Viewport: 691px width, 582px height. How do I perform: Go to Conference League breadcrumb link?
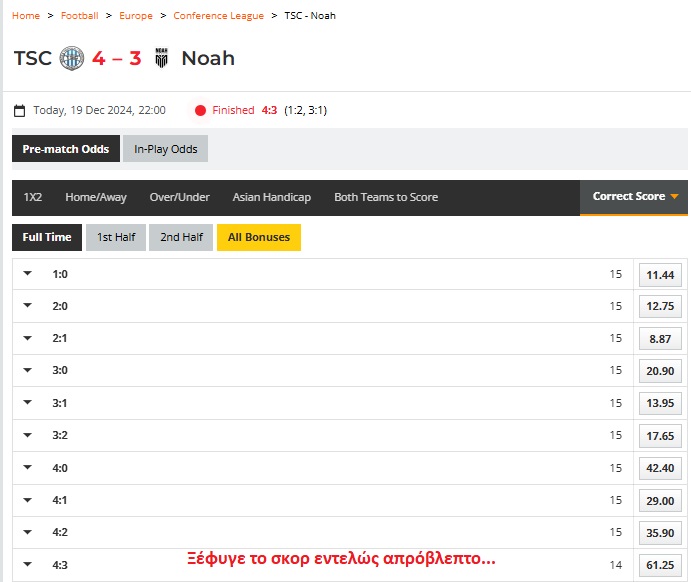(x=218, y=16)
